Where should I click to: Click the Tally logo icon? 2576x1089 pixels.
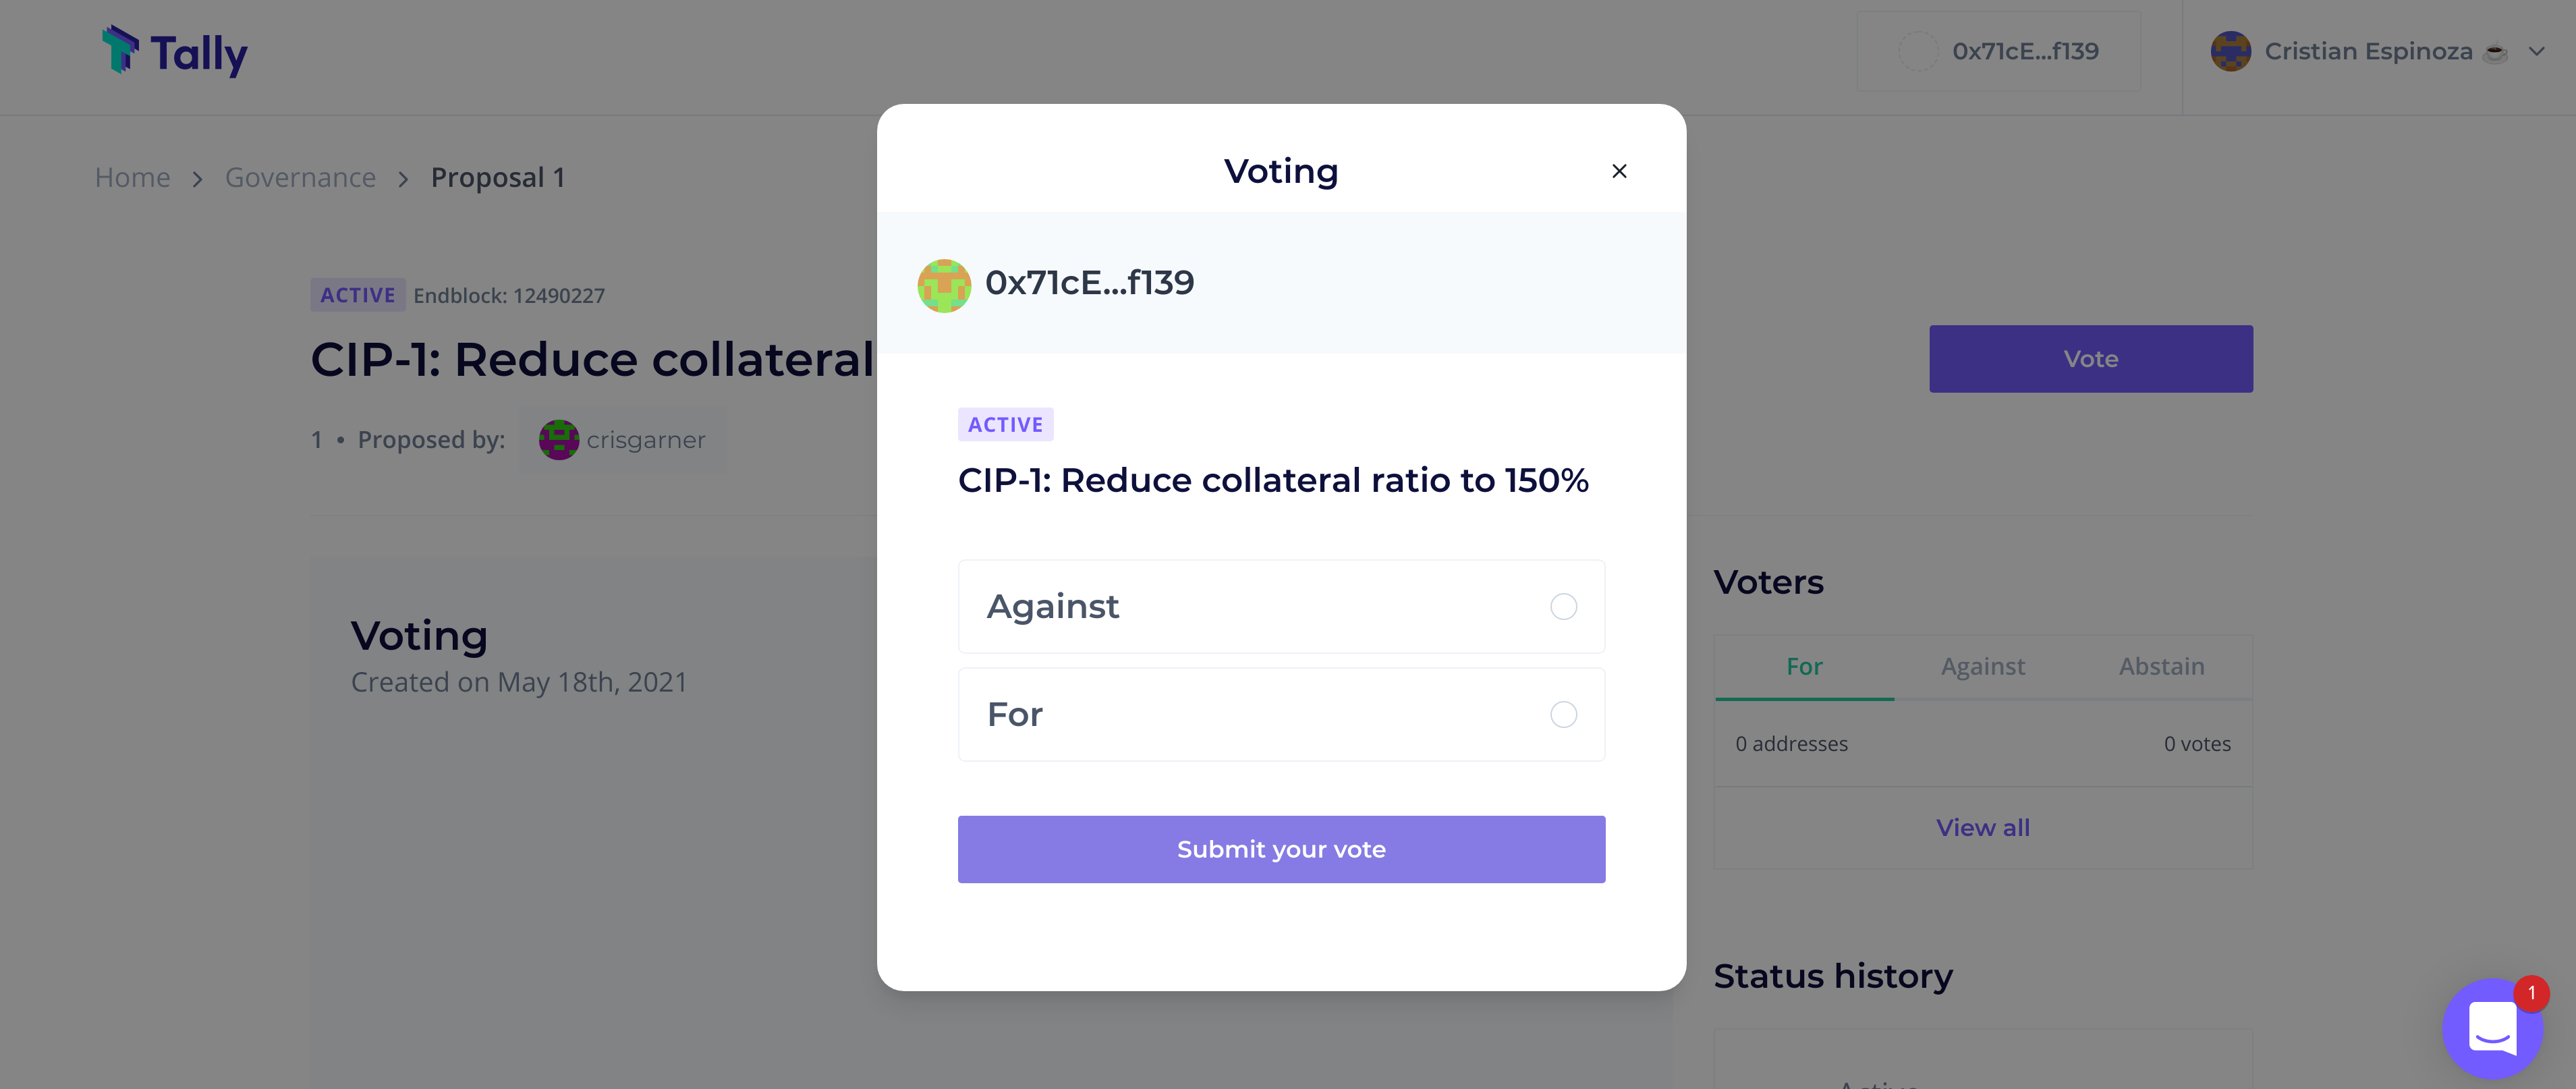pos(121,50)
